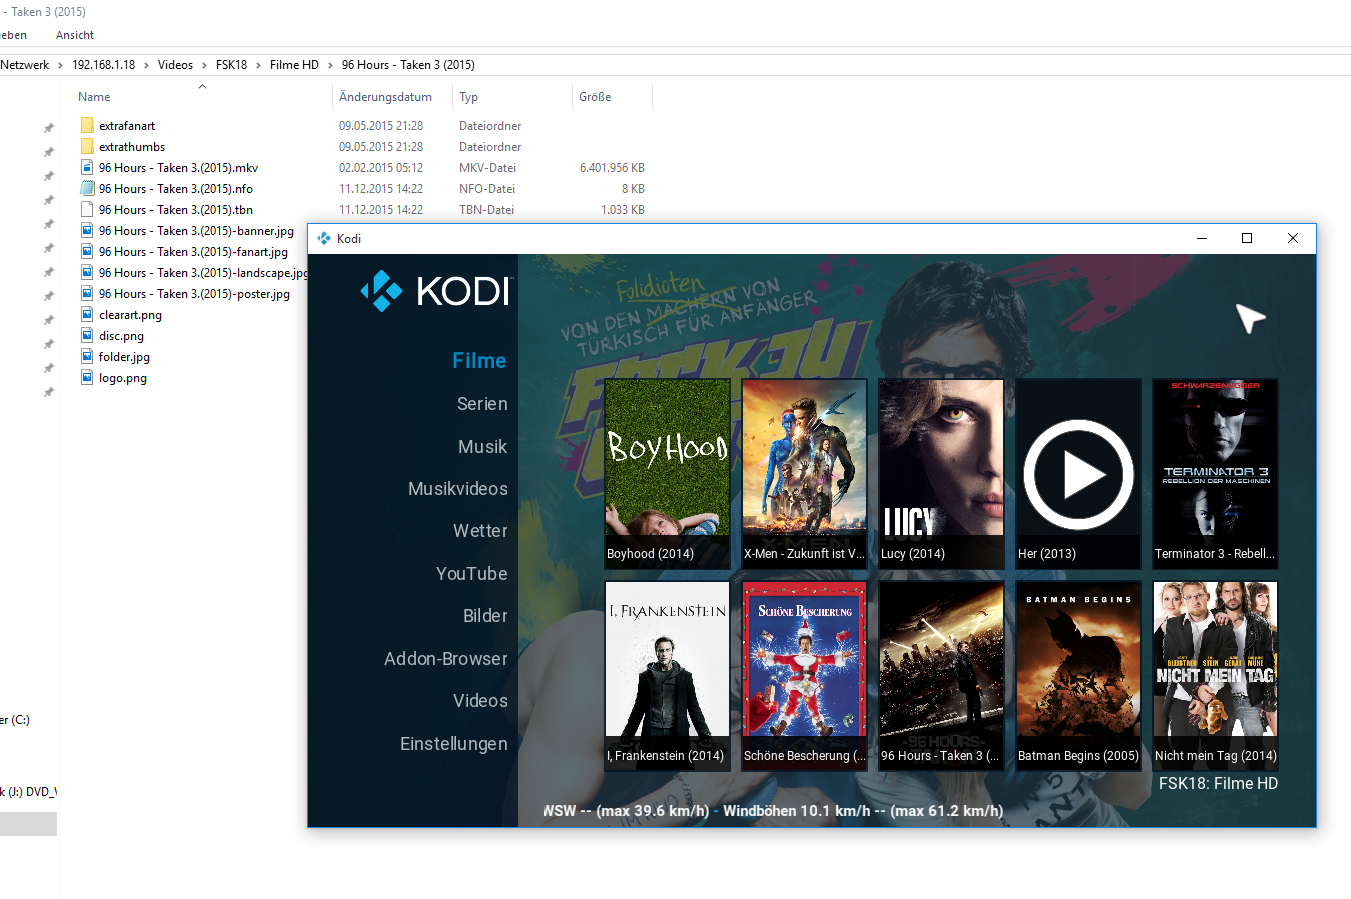Image resolution: width=1351 pixels, height=899 pixels.
Task: Minimize the Kodi window
Action: coord(1202,238)
